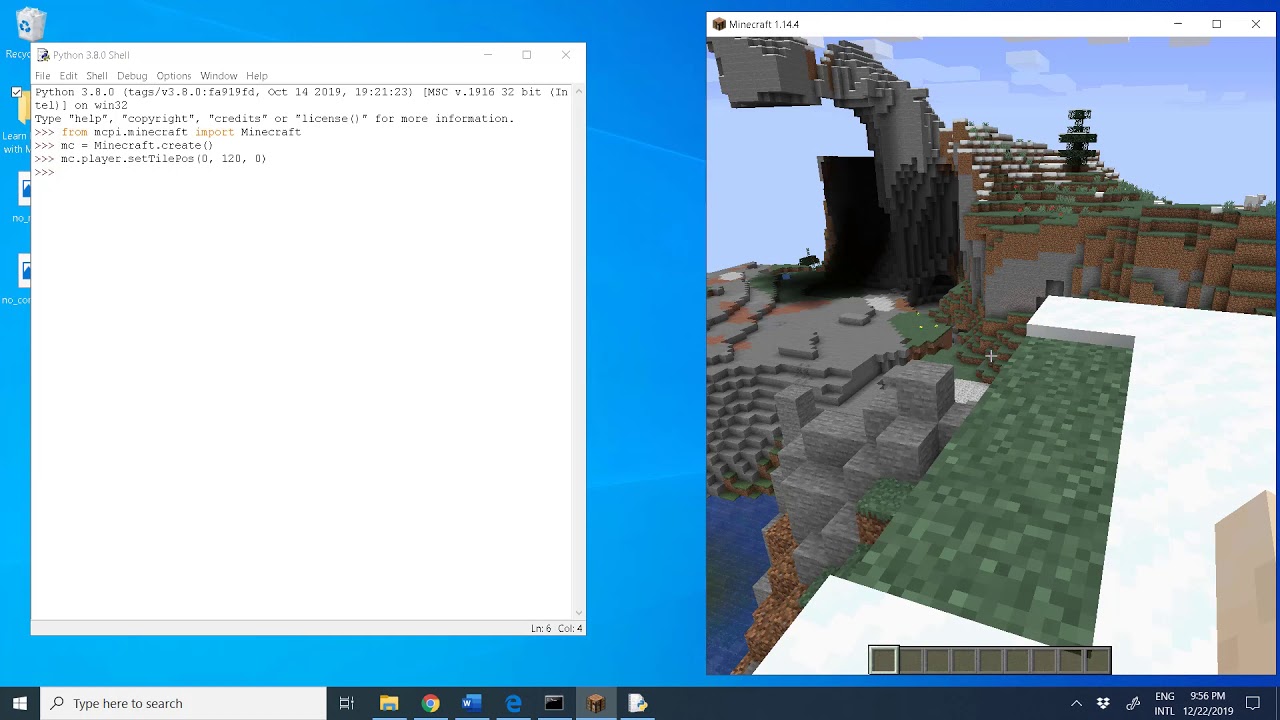Open the Options menu in IDLE

pos(173,76)
